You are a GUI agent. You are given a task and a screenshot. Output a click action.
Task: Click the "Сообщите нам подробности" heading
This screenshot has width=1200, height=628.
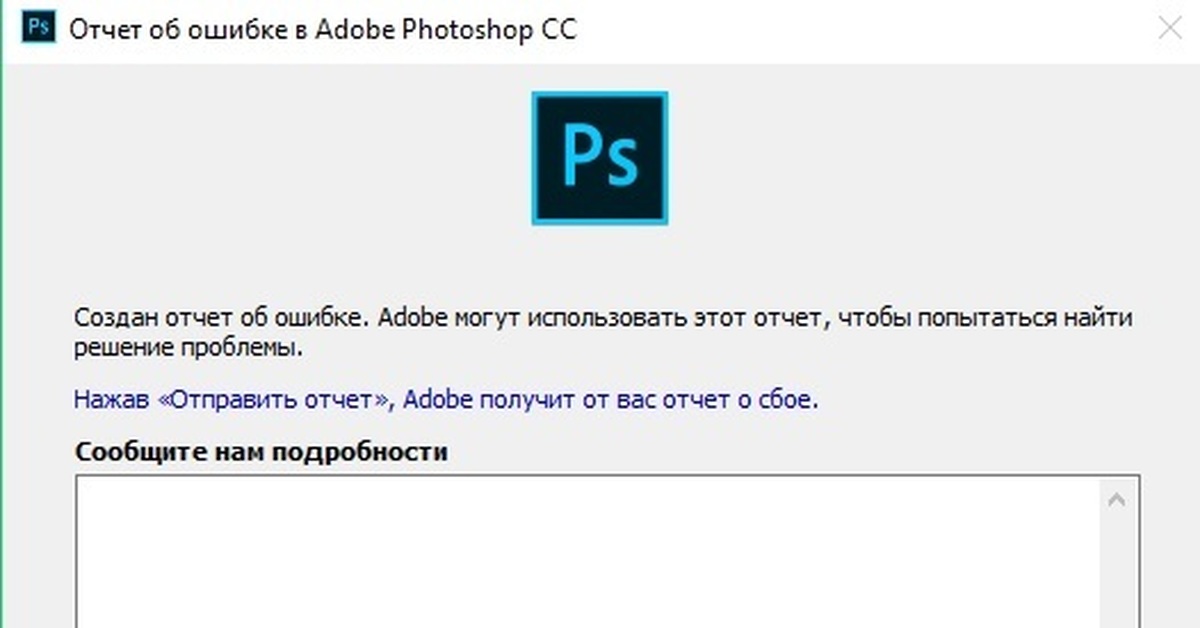tap(261, 452)
